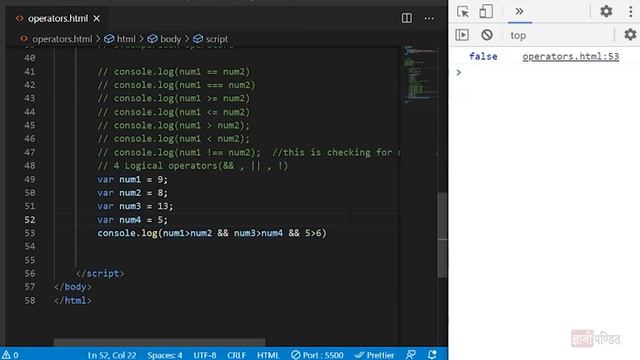Click the commented 'num1 === num2' line
Viewport: 640px width, 360px height.
pos(176,85)
